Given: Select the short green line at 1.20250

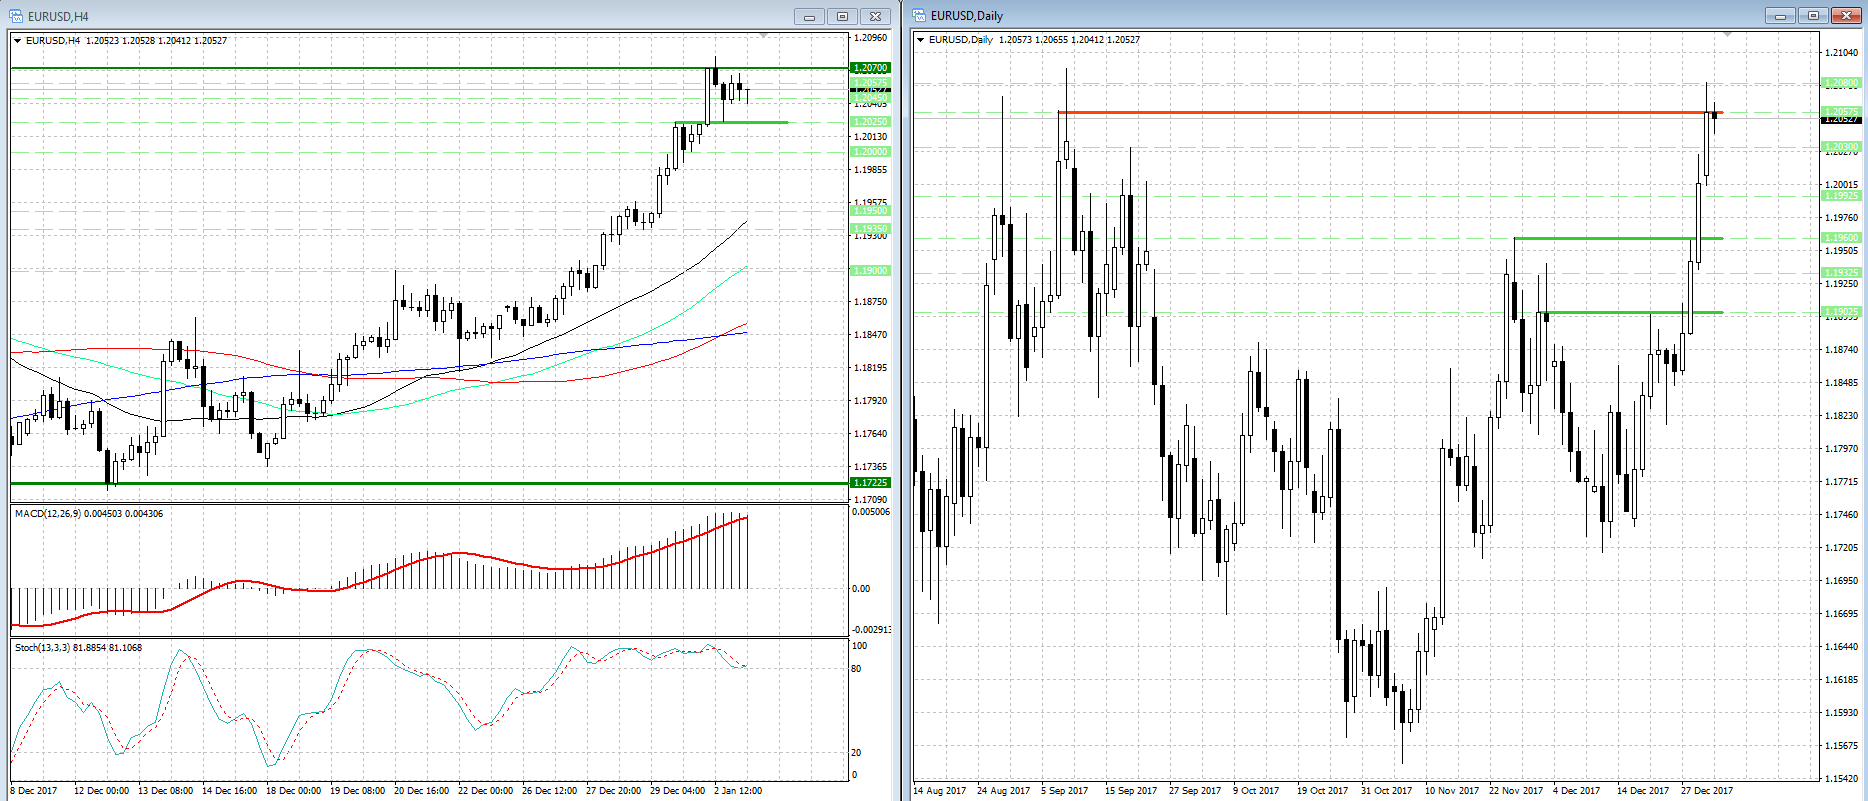Looking at the screenshot, I should [731, 122].
